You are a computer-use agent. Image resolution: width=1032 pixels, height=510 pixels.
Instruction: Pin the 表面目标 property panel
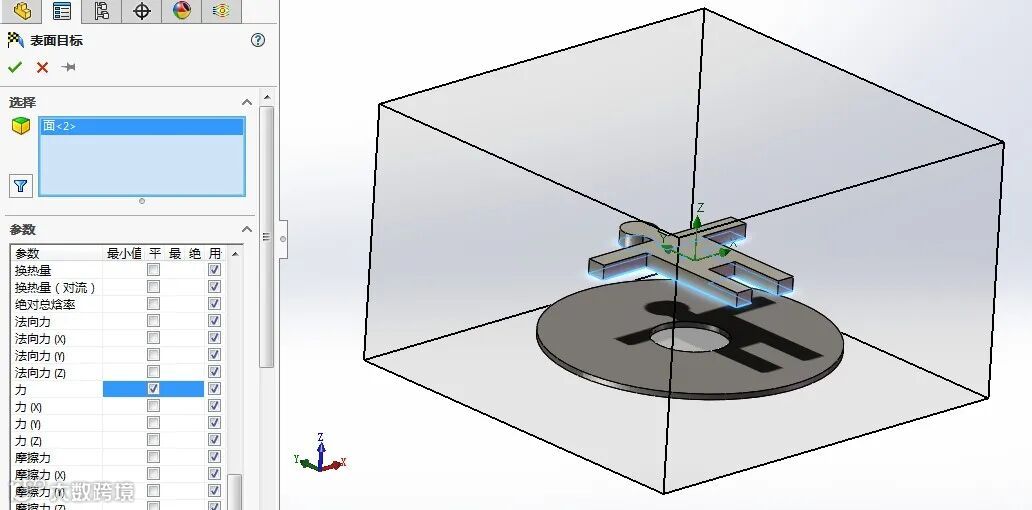coord(68,67)
